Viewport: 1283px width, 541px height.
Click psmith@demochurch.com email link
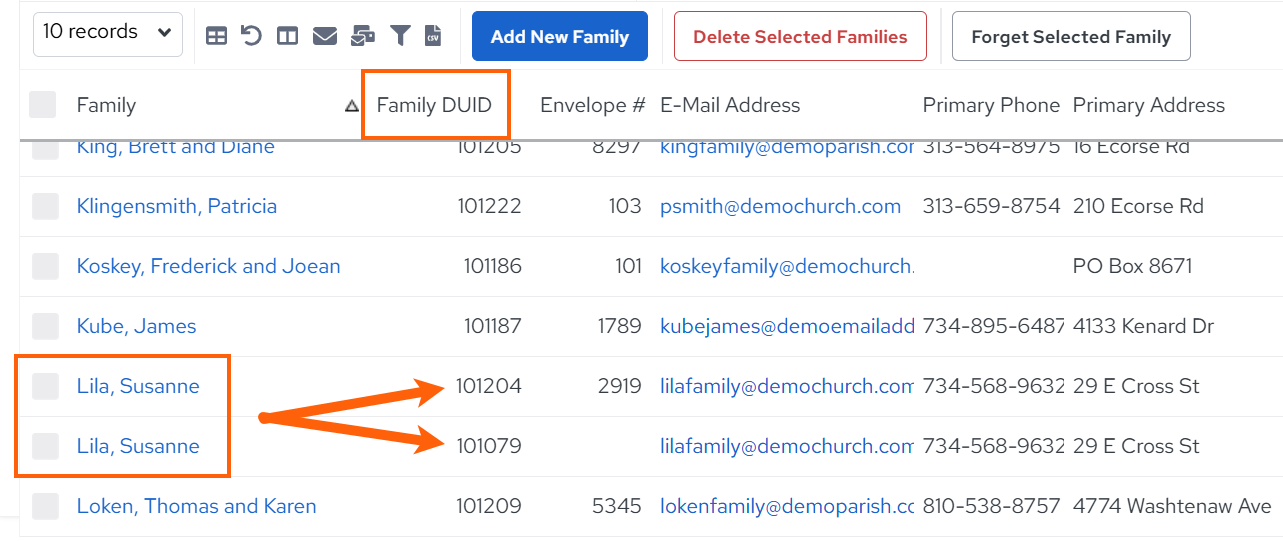pyautogui.click(x=780, y=206)
